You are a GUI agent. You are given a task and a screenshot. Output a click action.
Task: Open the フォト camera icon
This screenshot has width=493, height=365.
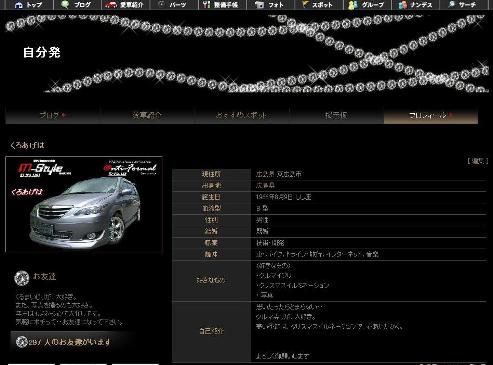259,5
